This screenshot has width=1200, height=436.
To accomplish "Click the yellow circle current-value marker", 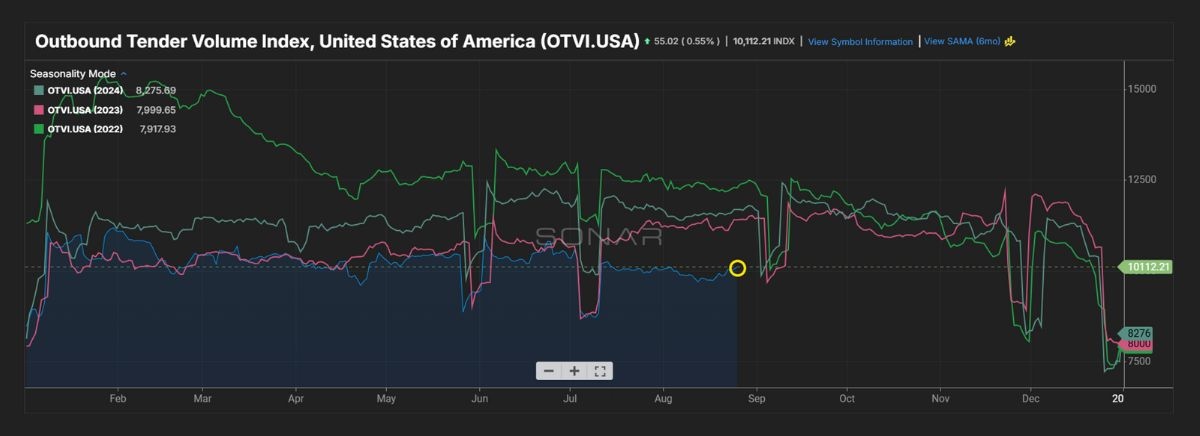I will click(737, 268).
